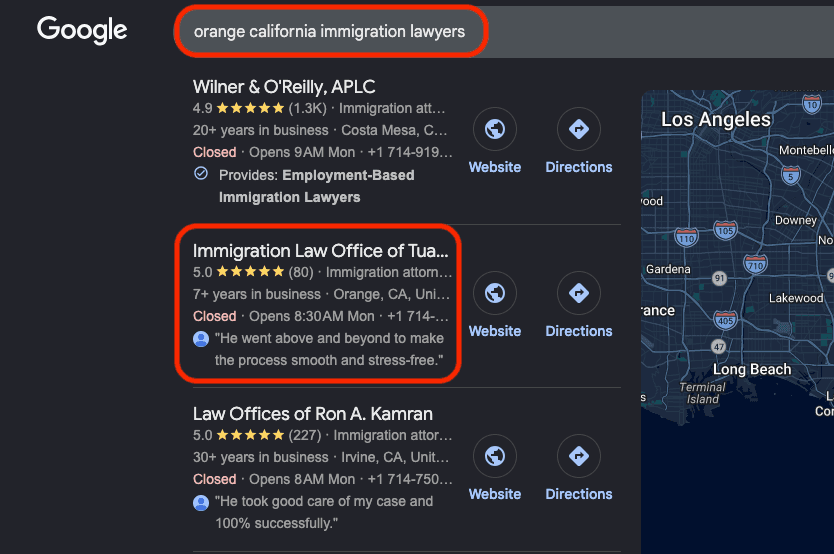Click the verified checkmark icon beside Provides
The height and width of the screenshot is (554, 834).
point(201,173)
